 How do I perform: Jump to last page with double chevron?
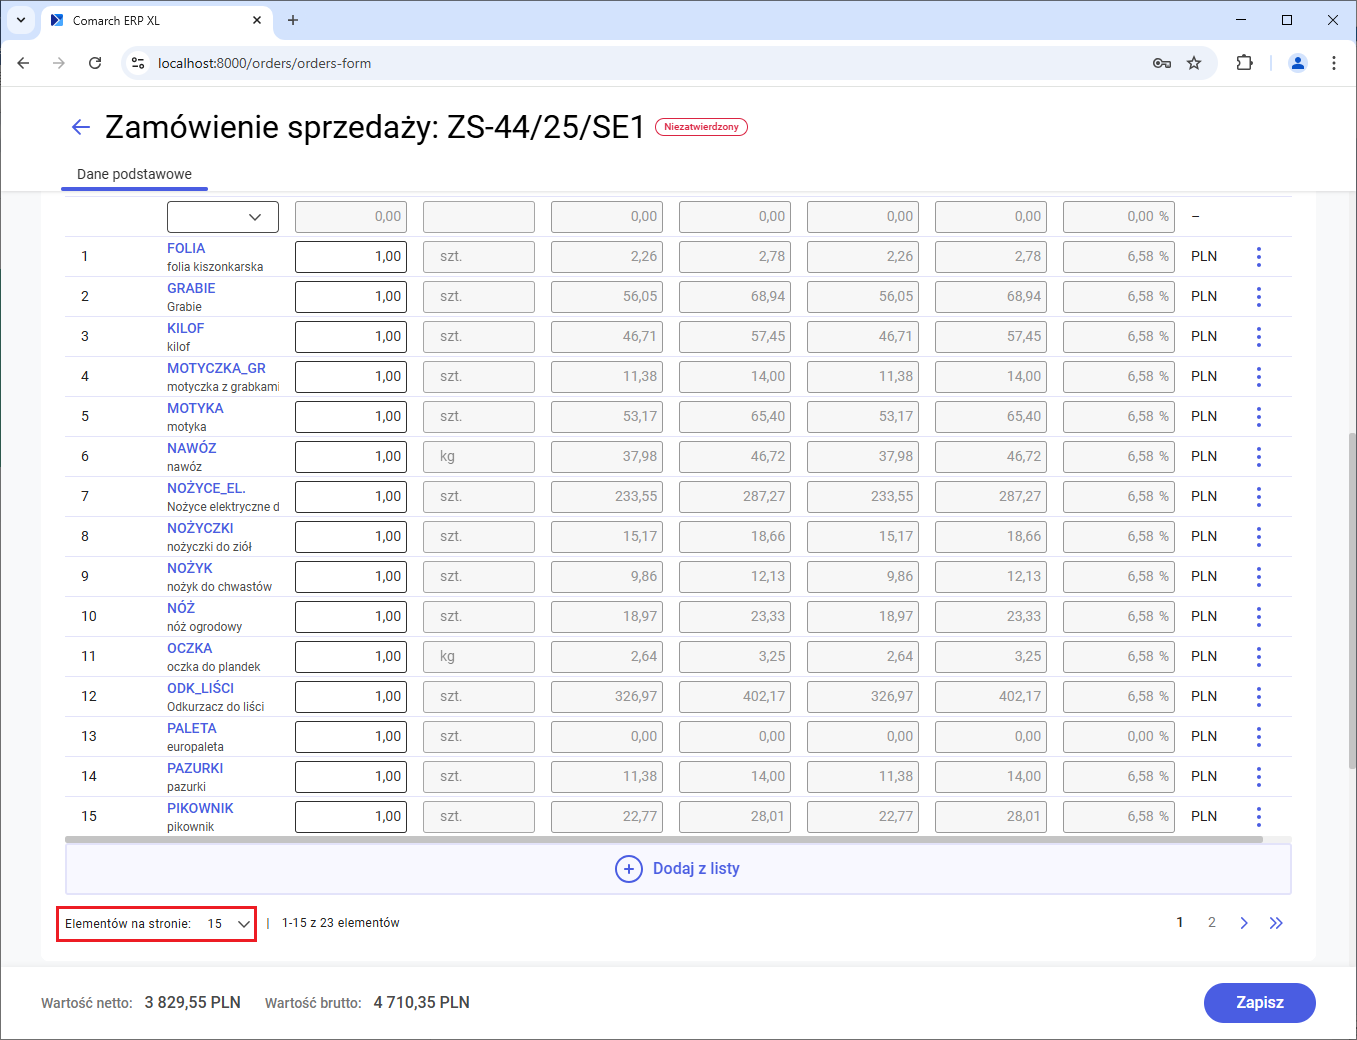click(x=1276, y=923)
